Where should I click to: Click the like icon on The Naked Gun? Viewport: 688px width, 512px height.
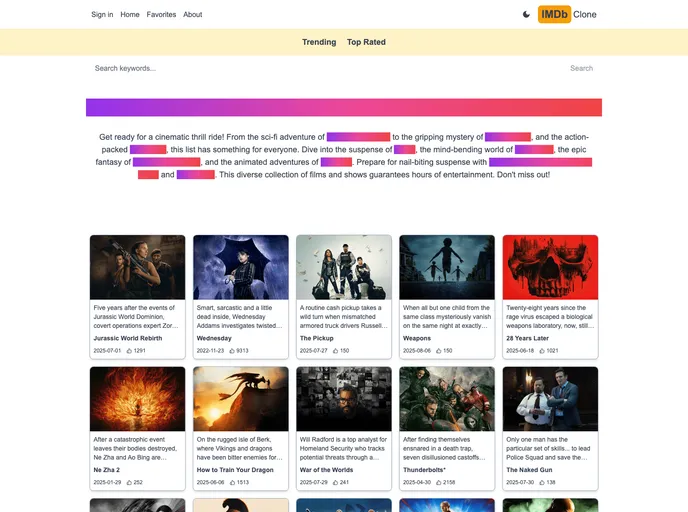tap(542, 482)
